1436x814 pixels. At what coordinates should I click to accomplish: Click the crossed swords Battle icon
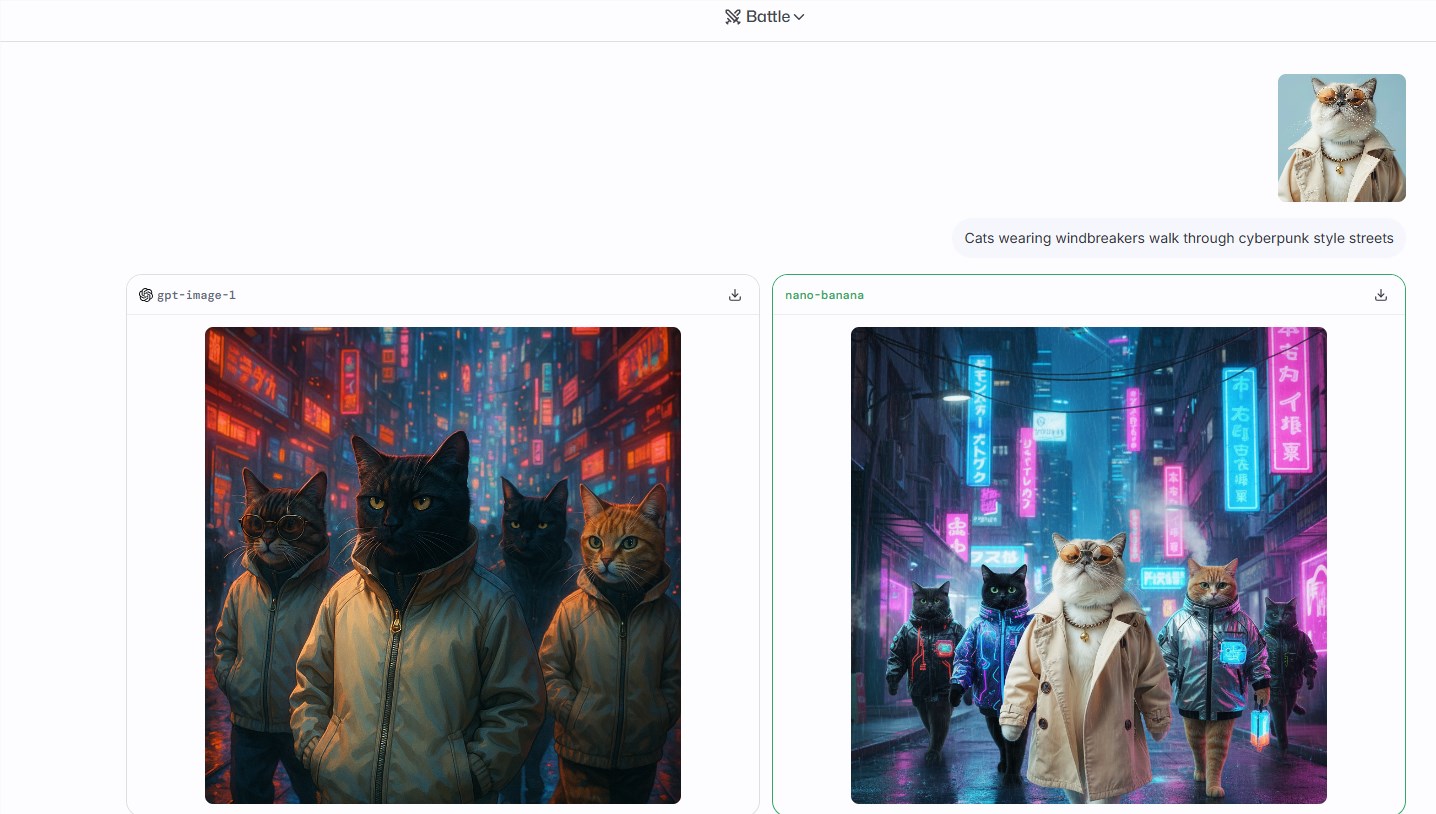coord(733,17)
